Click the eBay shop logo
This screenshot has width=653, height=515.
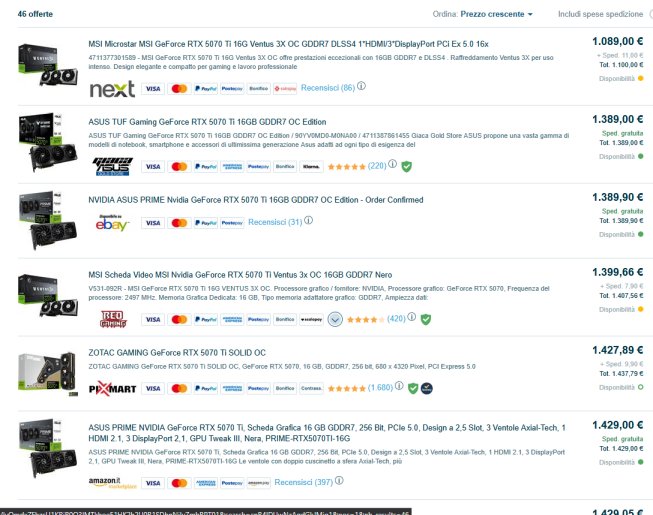click(x=112, y=223)
